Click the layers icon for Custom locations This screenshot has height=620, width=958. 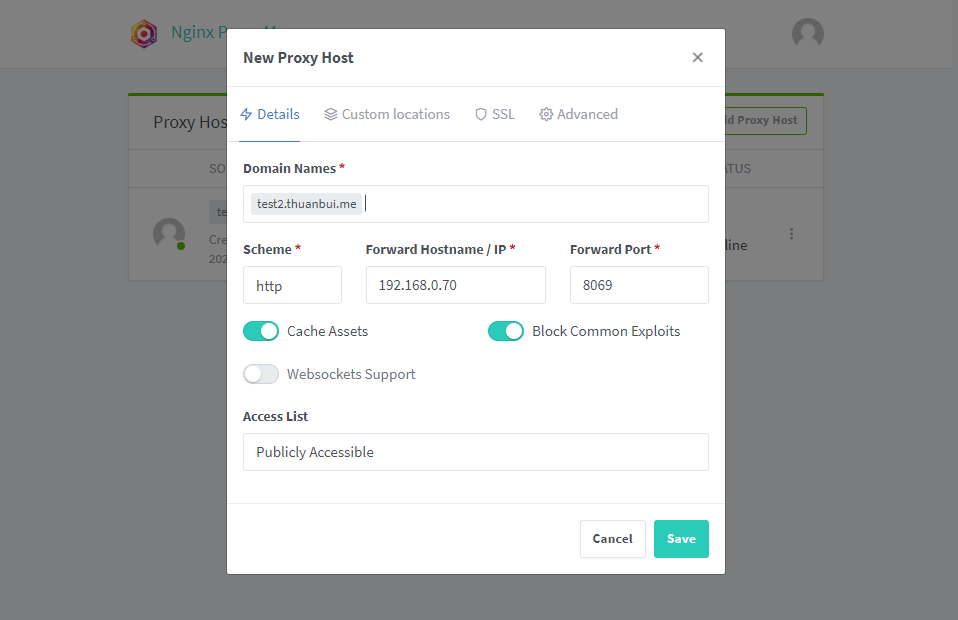(331, 114)
